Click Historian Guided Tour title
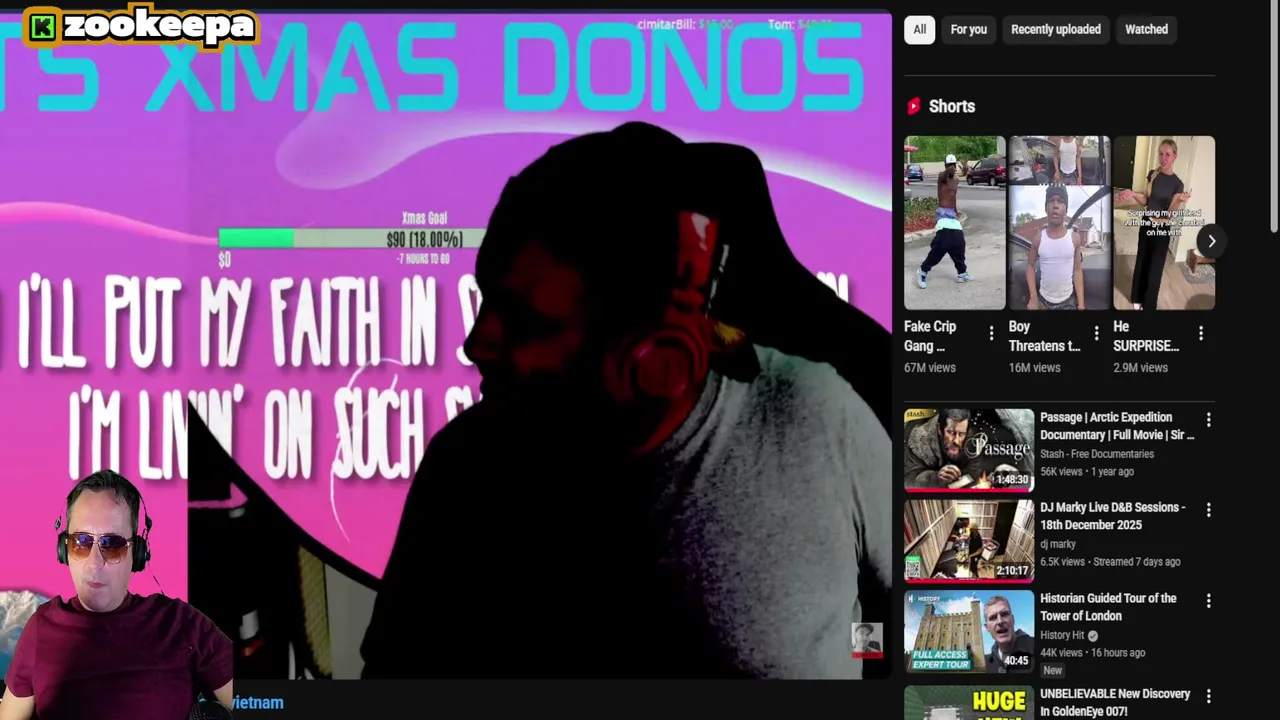1280x720 pixels. (x=1108, y=607)
